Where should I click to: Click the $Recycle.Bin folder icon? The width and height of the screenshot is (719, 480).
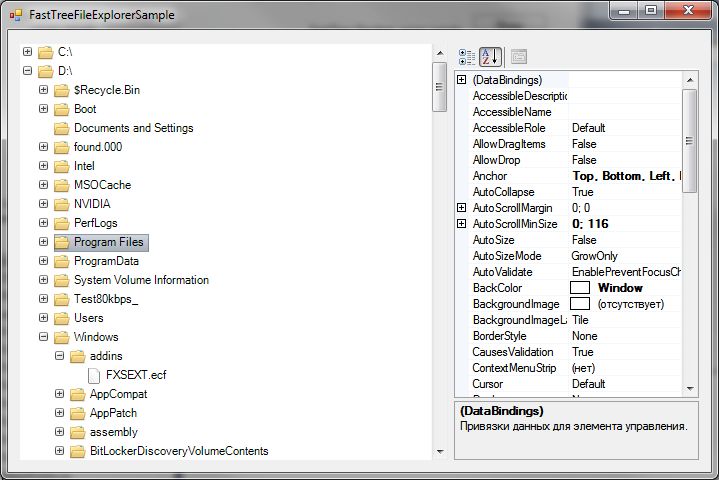click(61, 90)
